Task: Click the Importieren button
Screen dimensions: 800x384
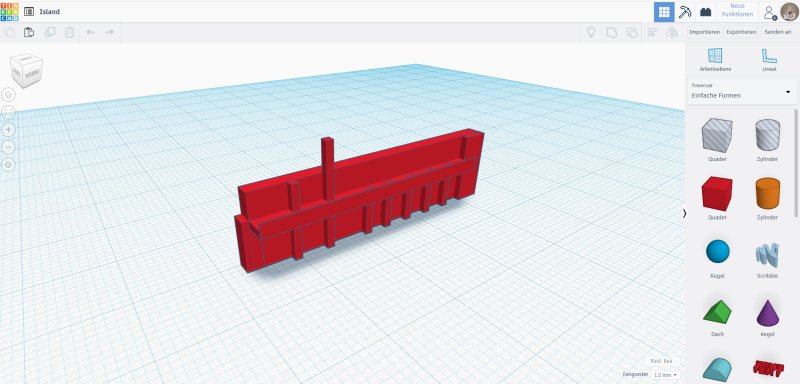Action: [x=704, y=32]
